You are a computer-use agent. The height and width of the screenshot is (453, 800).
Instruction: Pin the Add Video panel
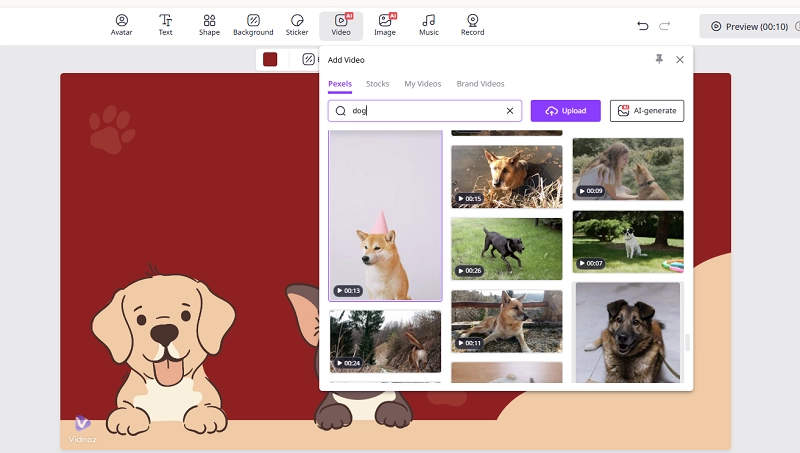[x=659, y=59]
